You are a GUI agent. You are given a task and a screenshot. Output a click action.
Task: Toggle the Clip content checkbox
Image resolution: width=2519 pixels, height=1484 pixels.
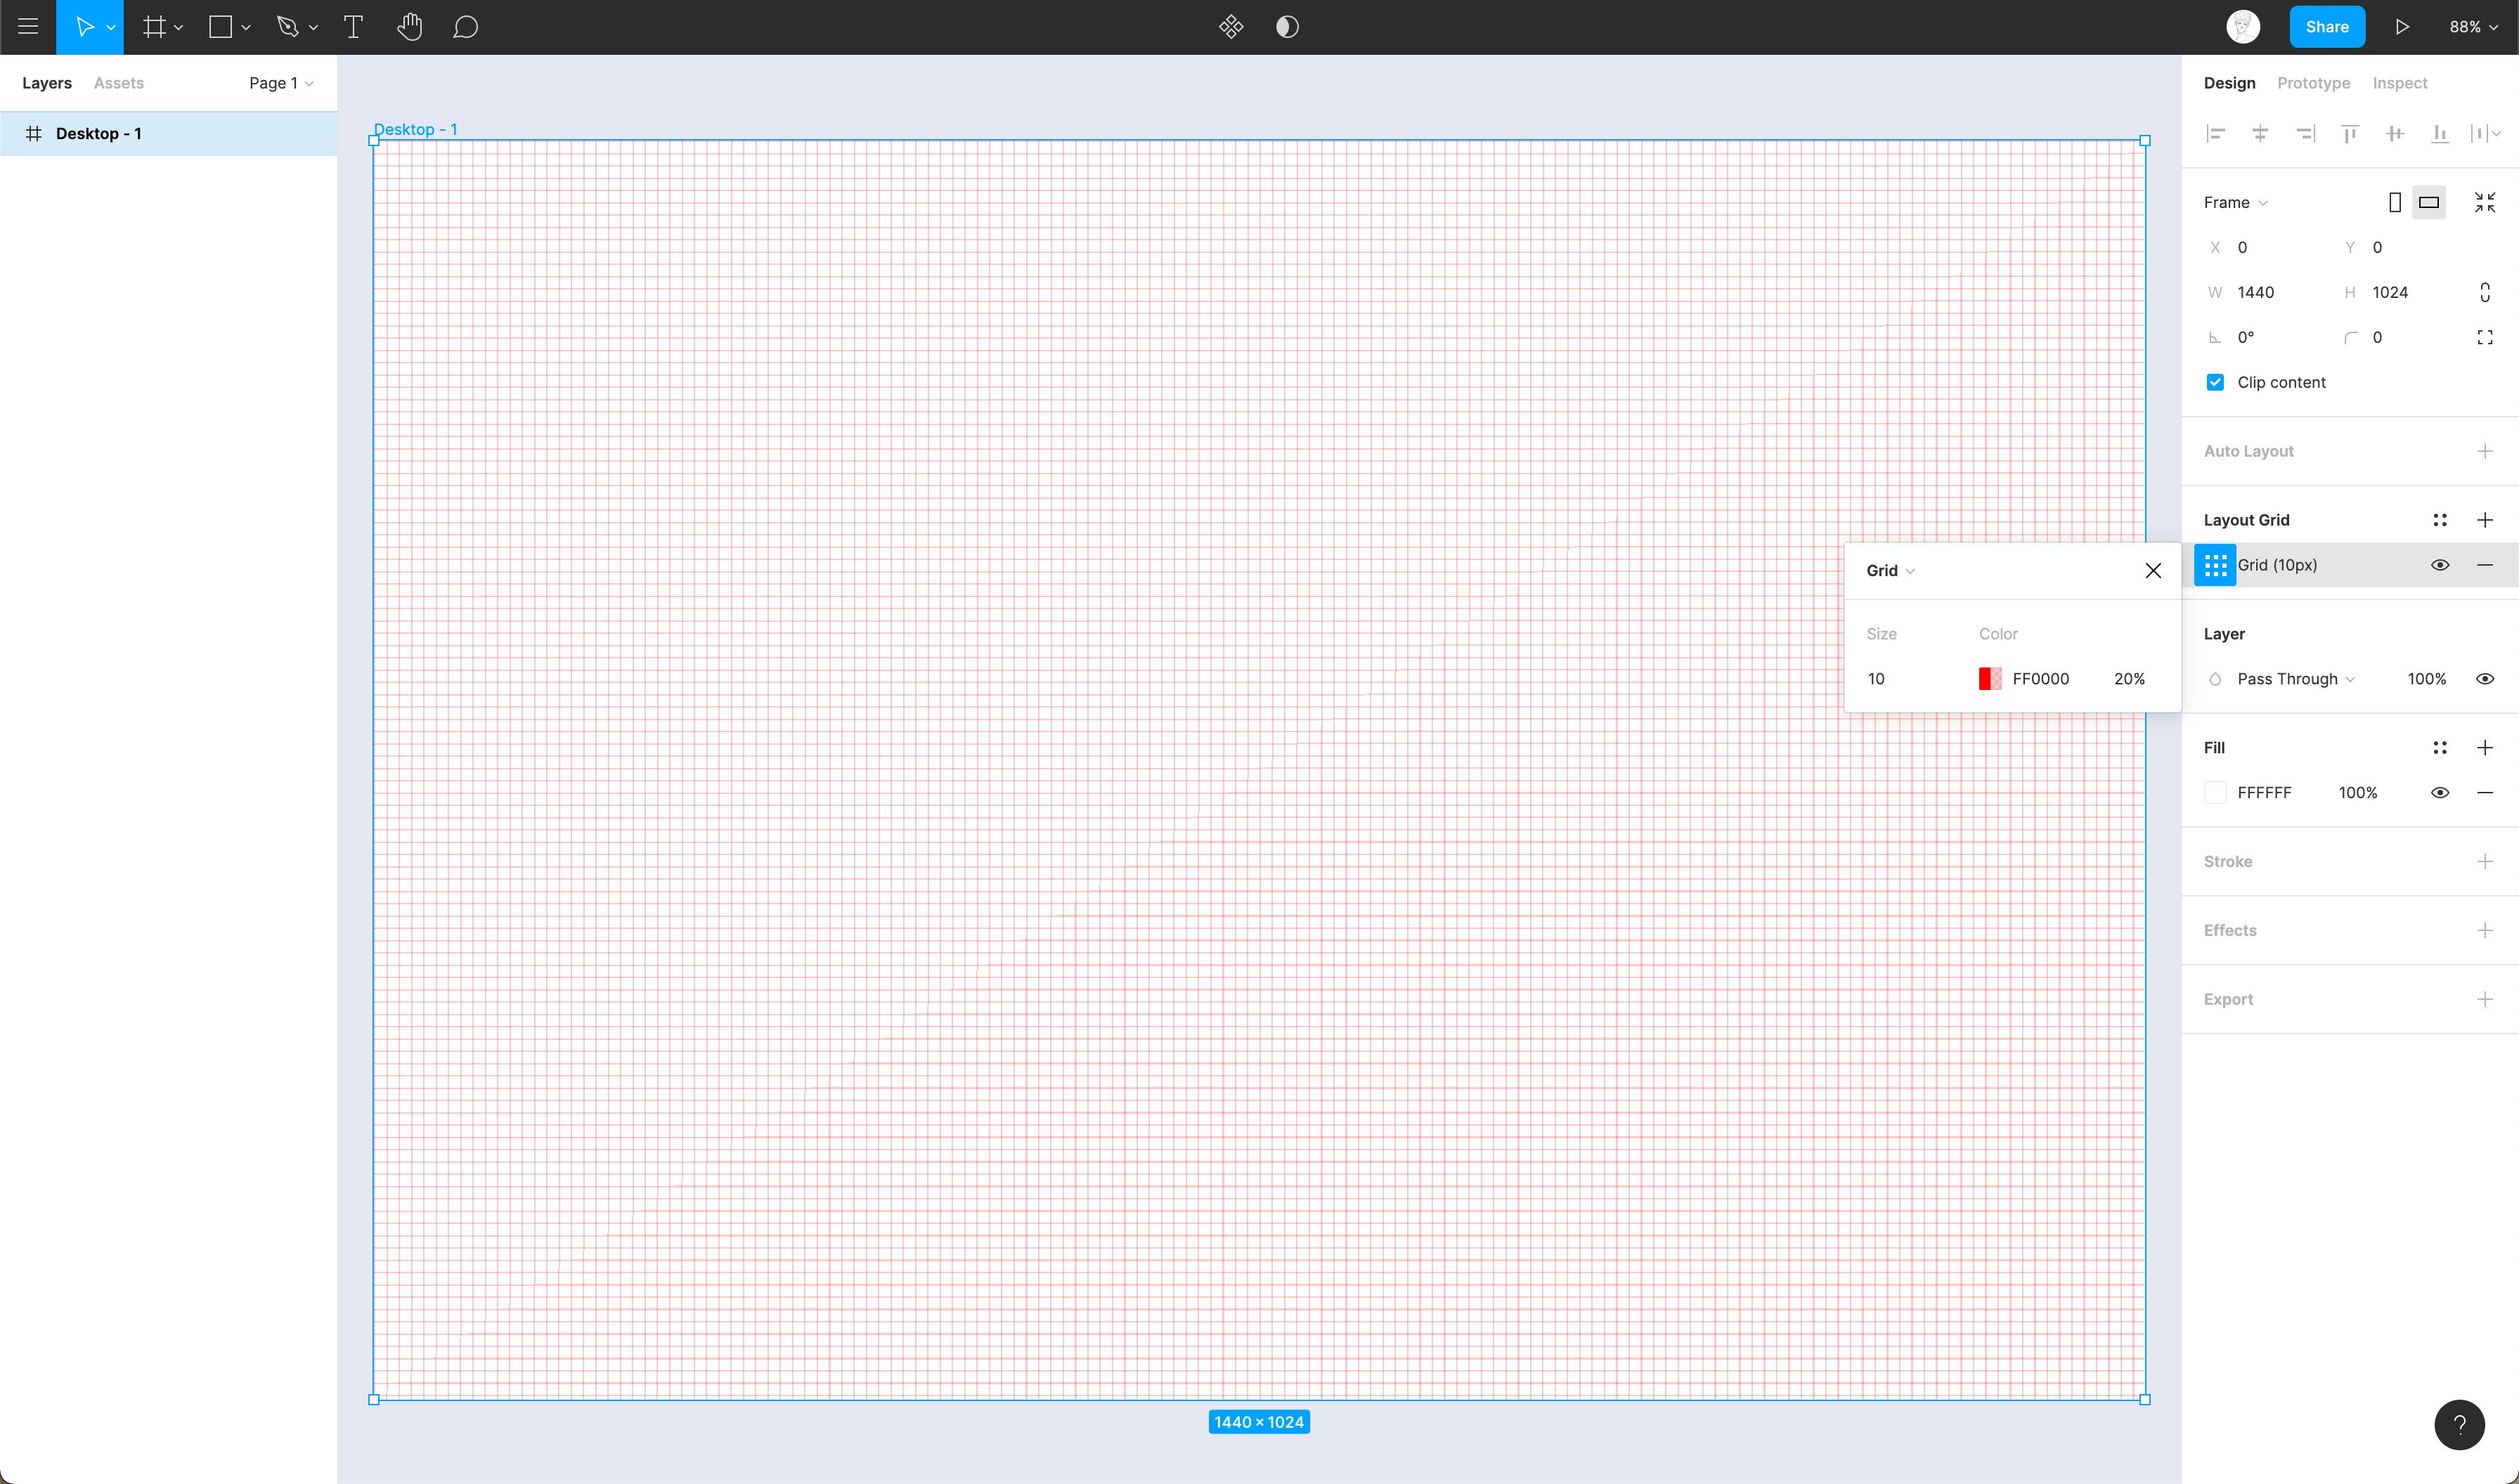[2215, 382]
